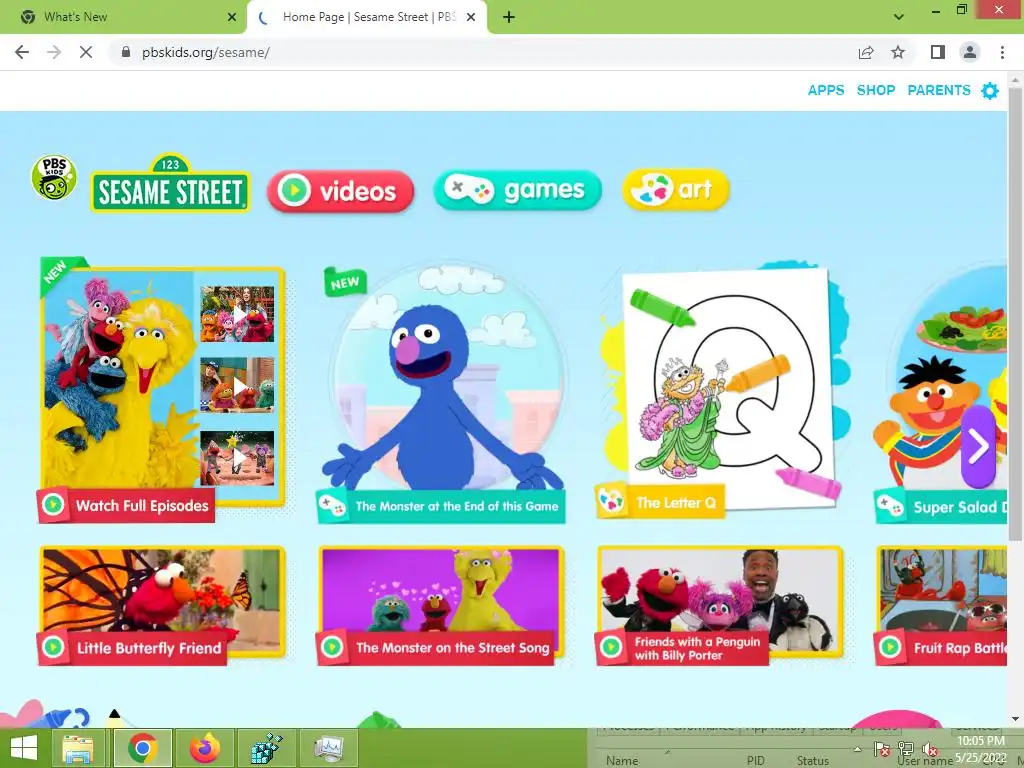This screenshot has height=768, width=1024.
Task: Open the SHOP link
Action: coord(876,90)
